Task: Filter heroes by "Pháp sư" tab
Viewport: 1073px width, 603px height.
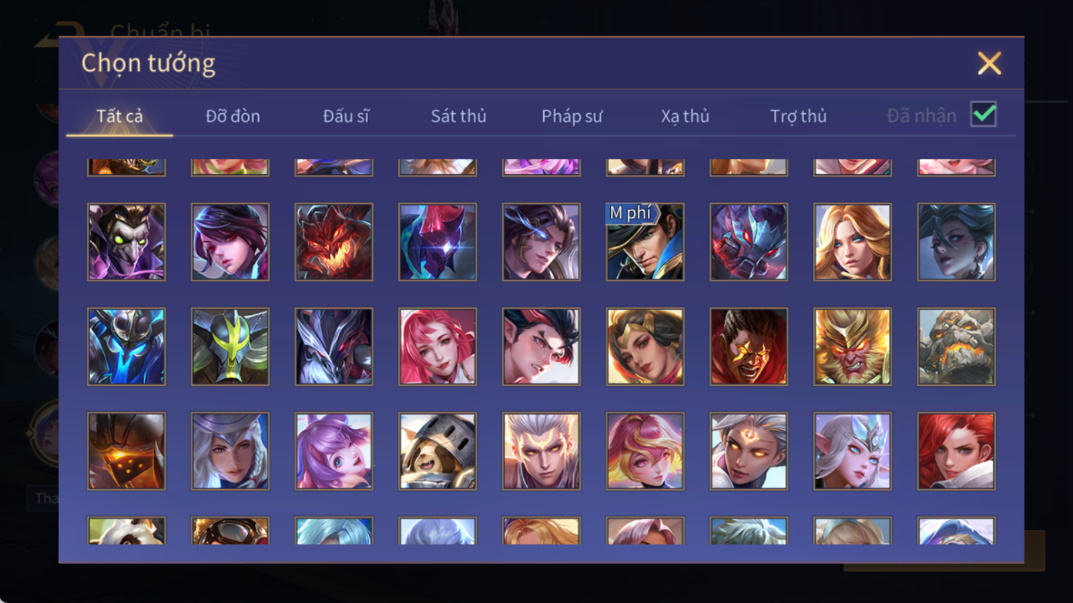Action: point(571,116)
